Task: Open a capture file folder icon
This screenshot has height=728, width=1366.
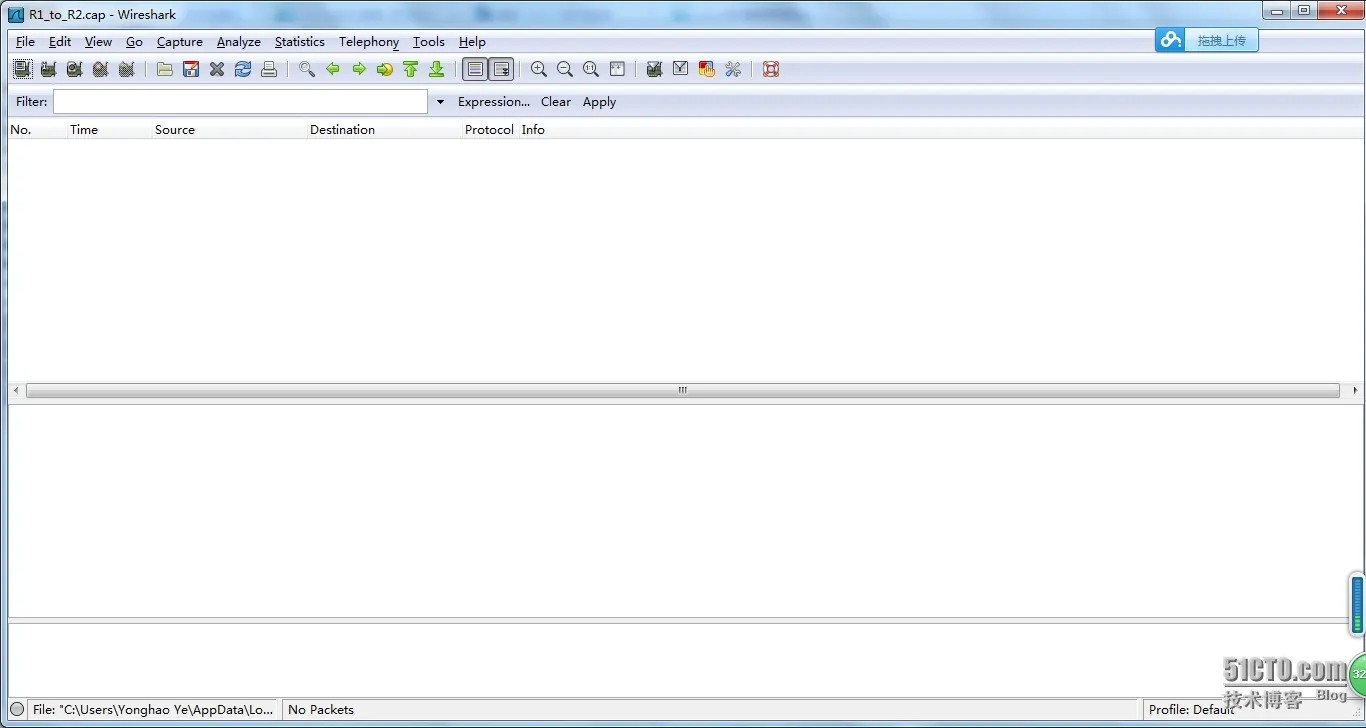Action: tap(165, 69)
